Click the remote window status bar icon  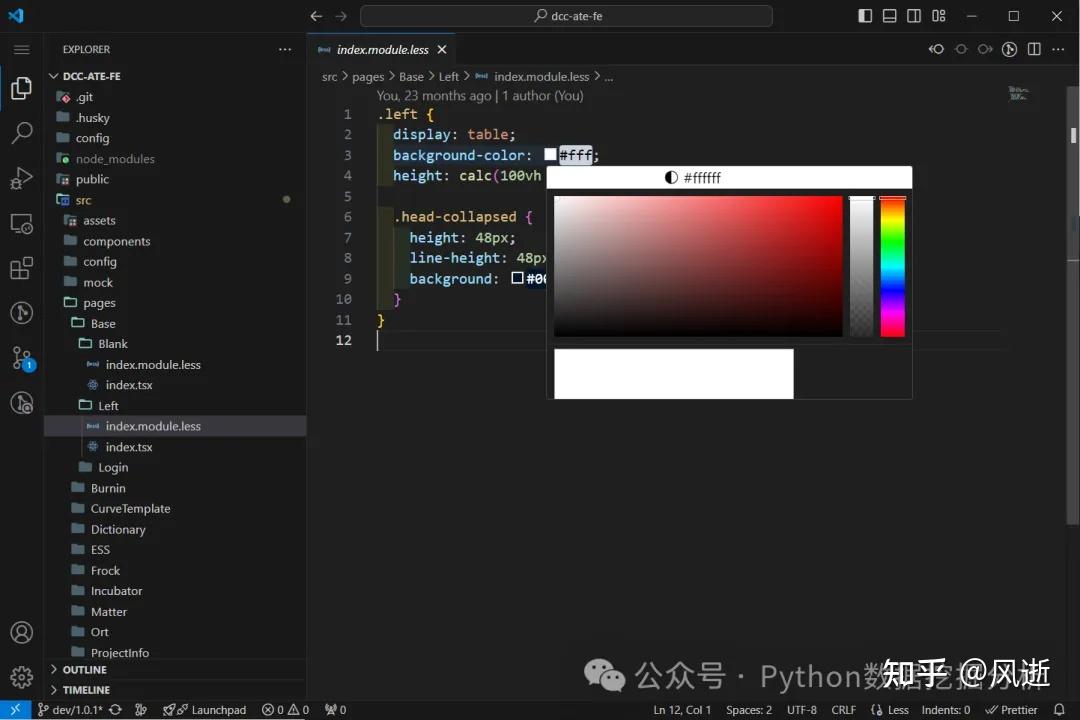click(15, 710)
